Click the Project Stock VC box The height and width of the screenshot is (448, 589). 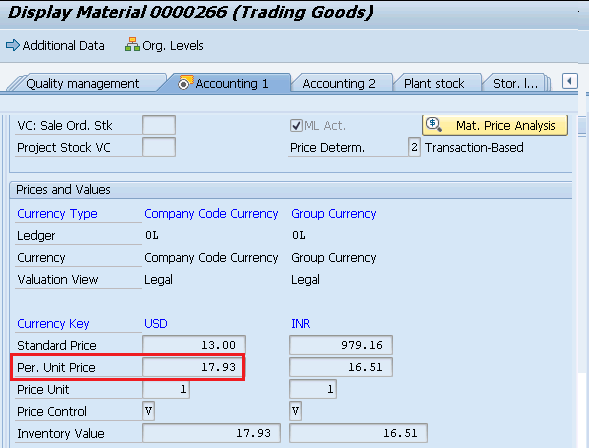[159, 147]
